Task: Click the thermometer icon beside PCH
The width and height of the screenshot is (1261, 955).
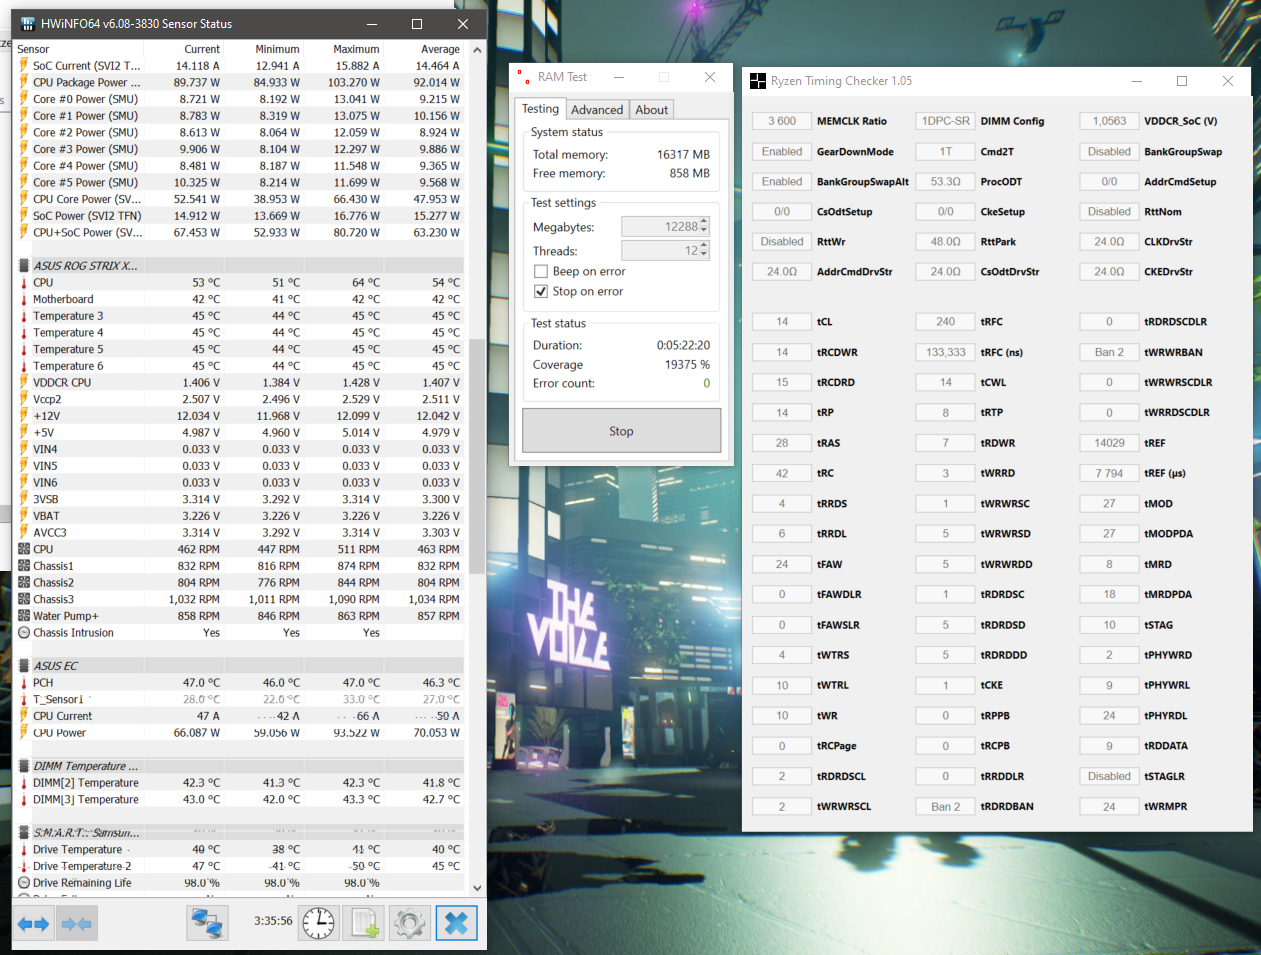Action: point(24,683)
